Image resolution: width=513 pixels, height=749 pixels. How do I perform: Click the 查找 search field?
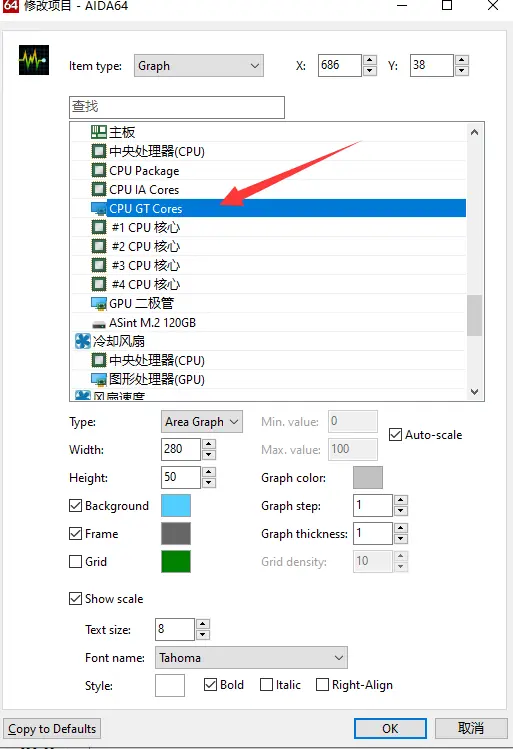pyautogui.click(x=177, y=107)
